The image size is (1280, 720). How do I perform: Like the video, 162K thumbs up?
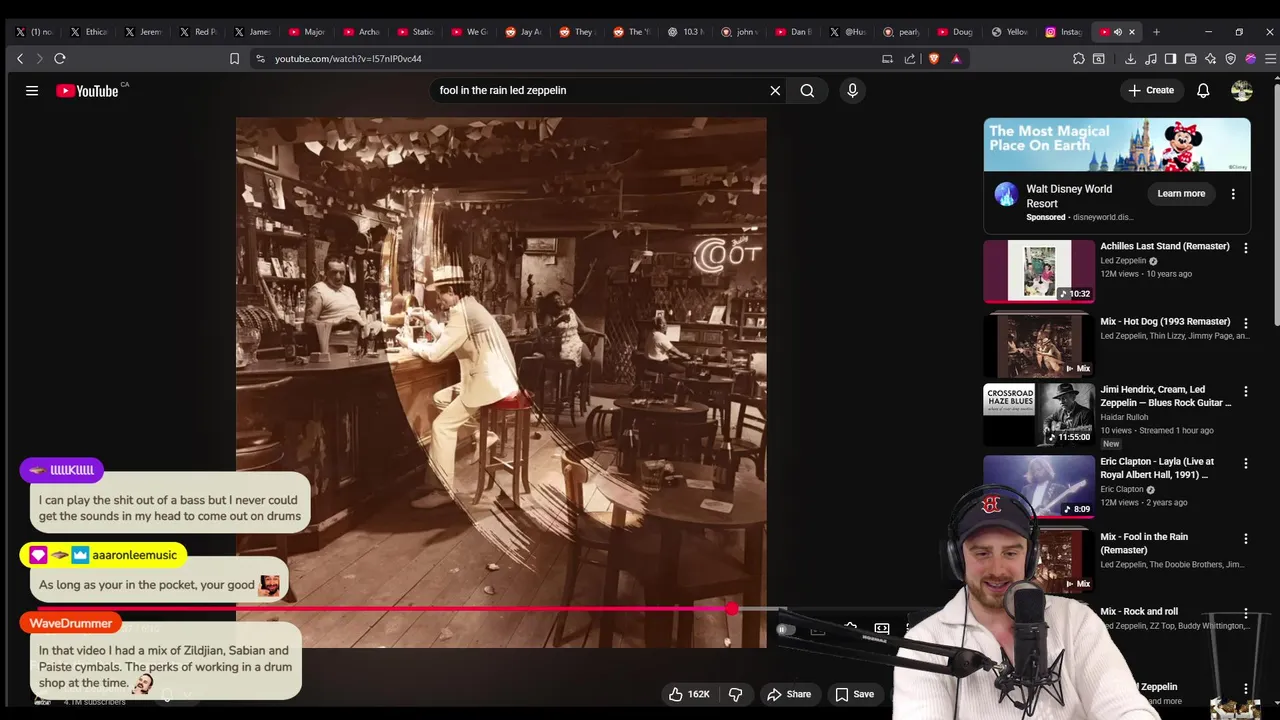pyautogui.click(x=690, y=694)
